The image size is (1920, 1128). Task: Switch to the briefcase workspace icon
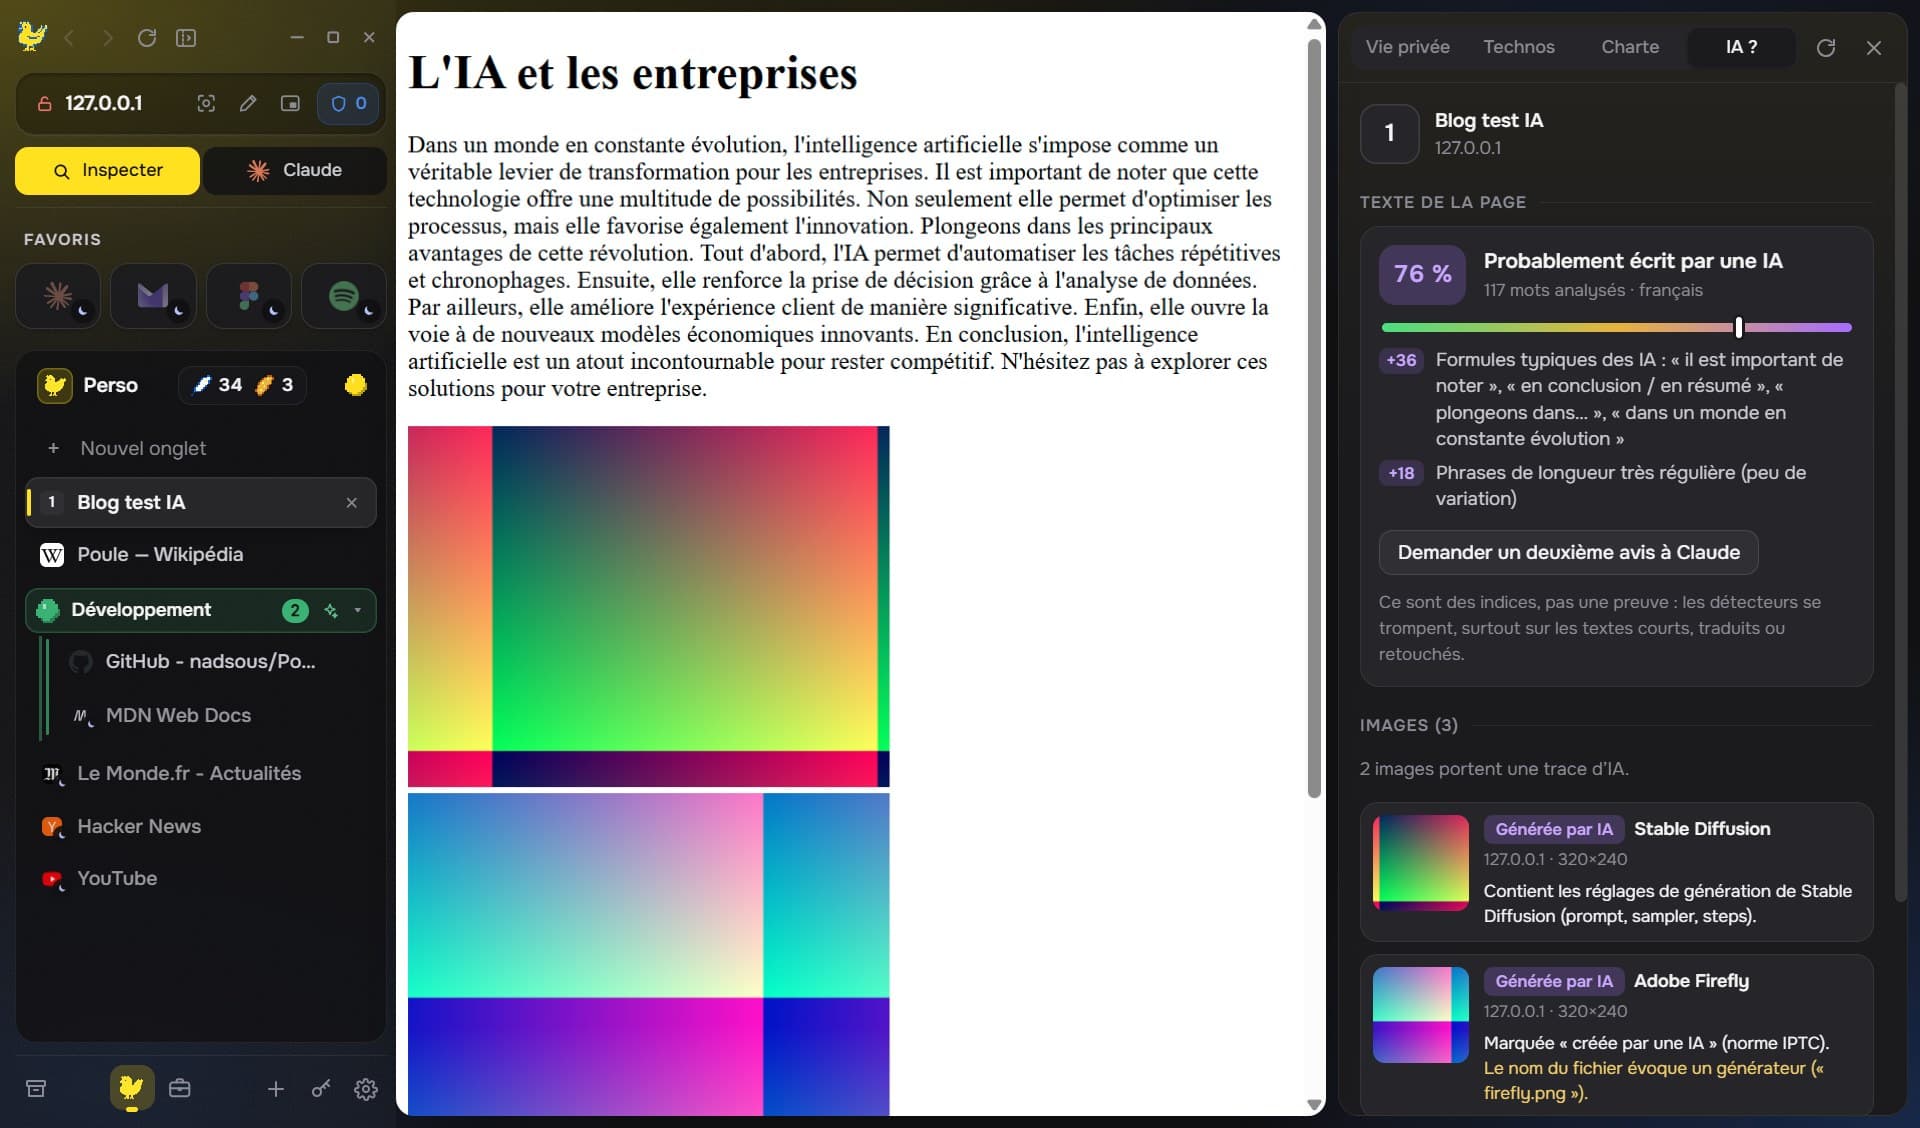(180, 1088)
